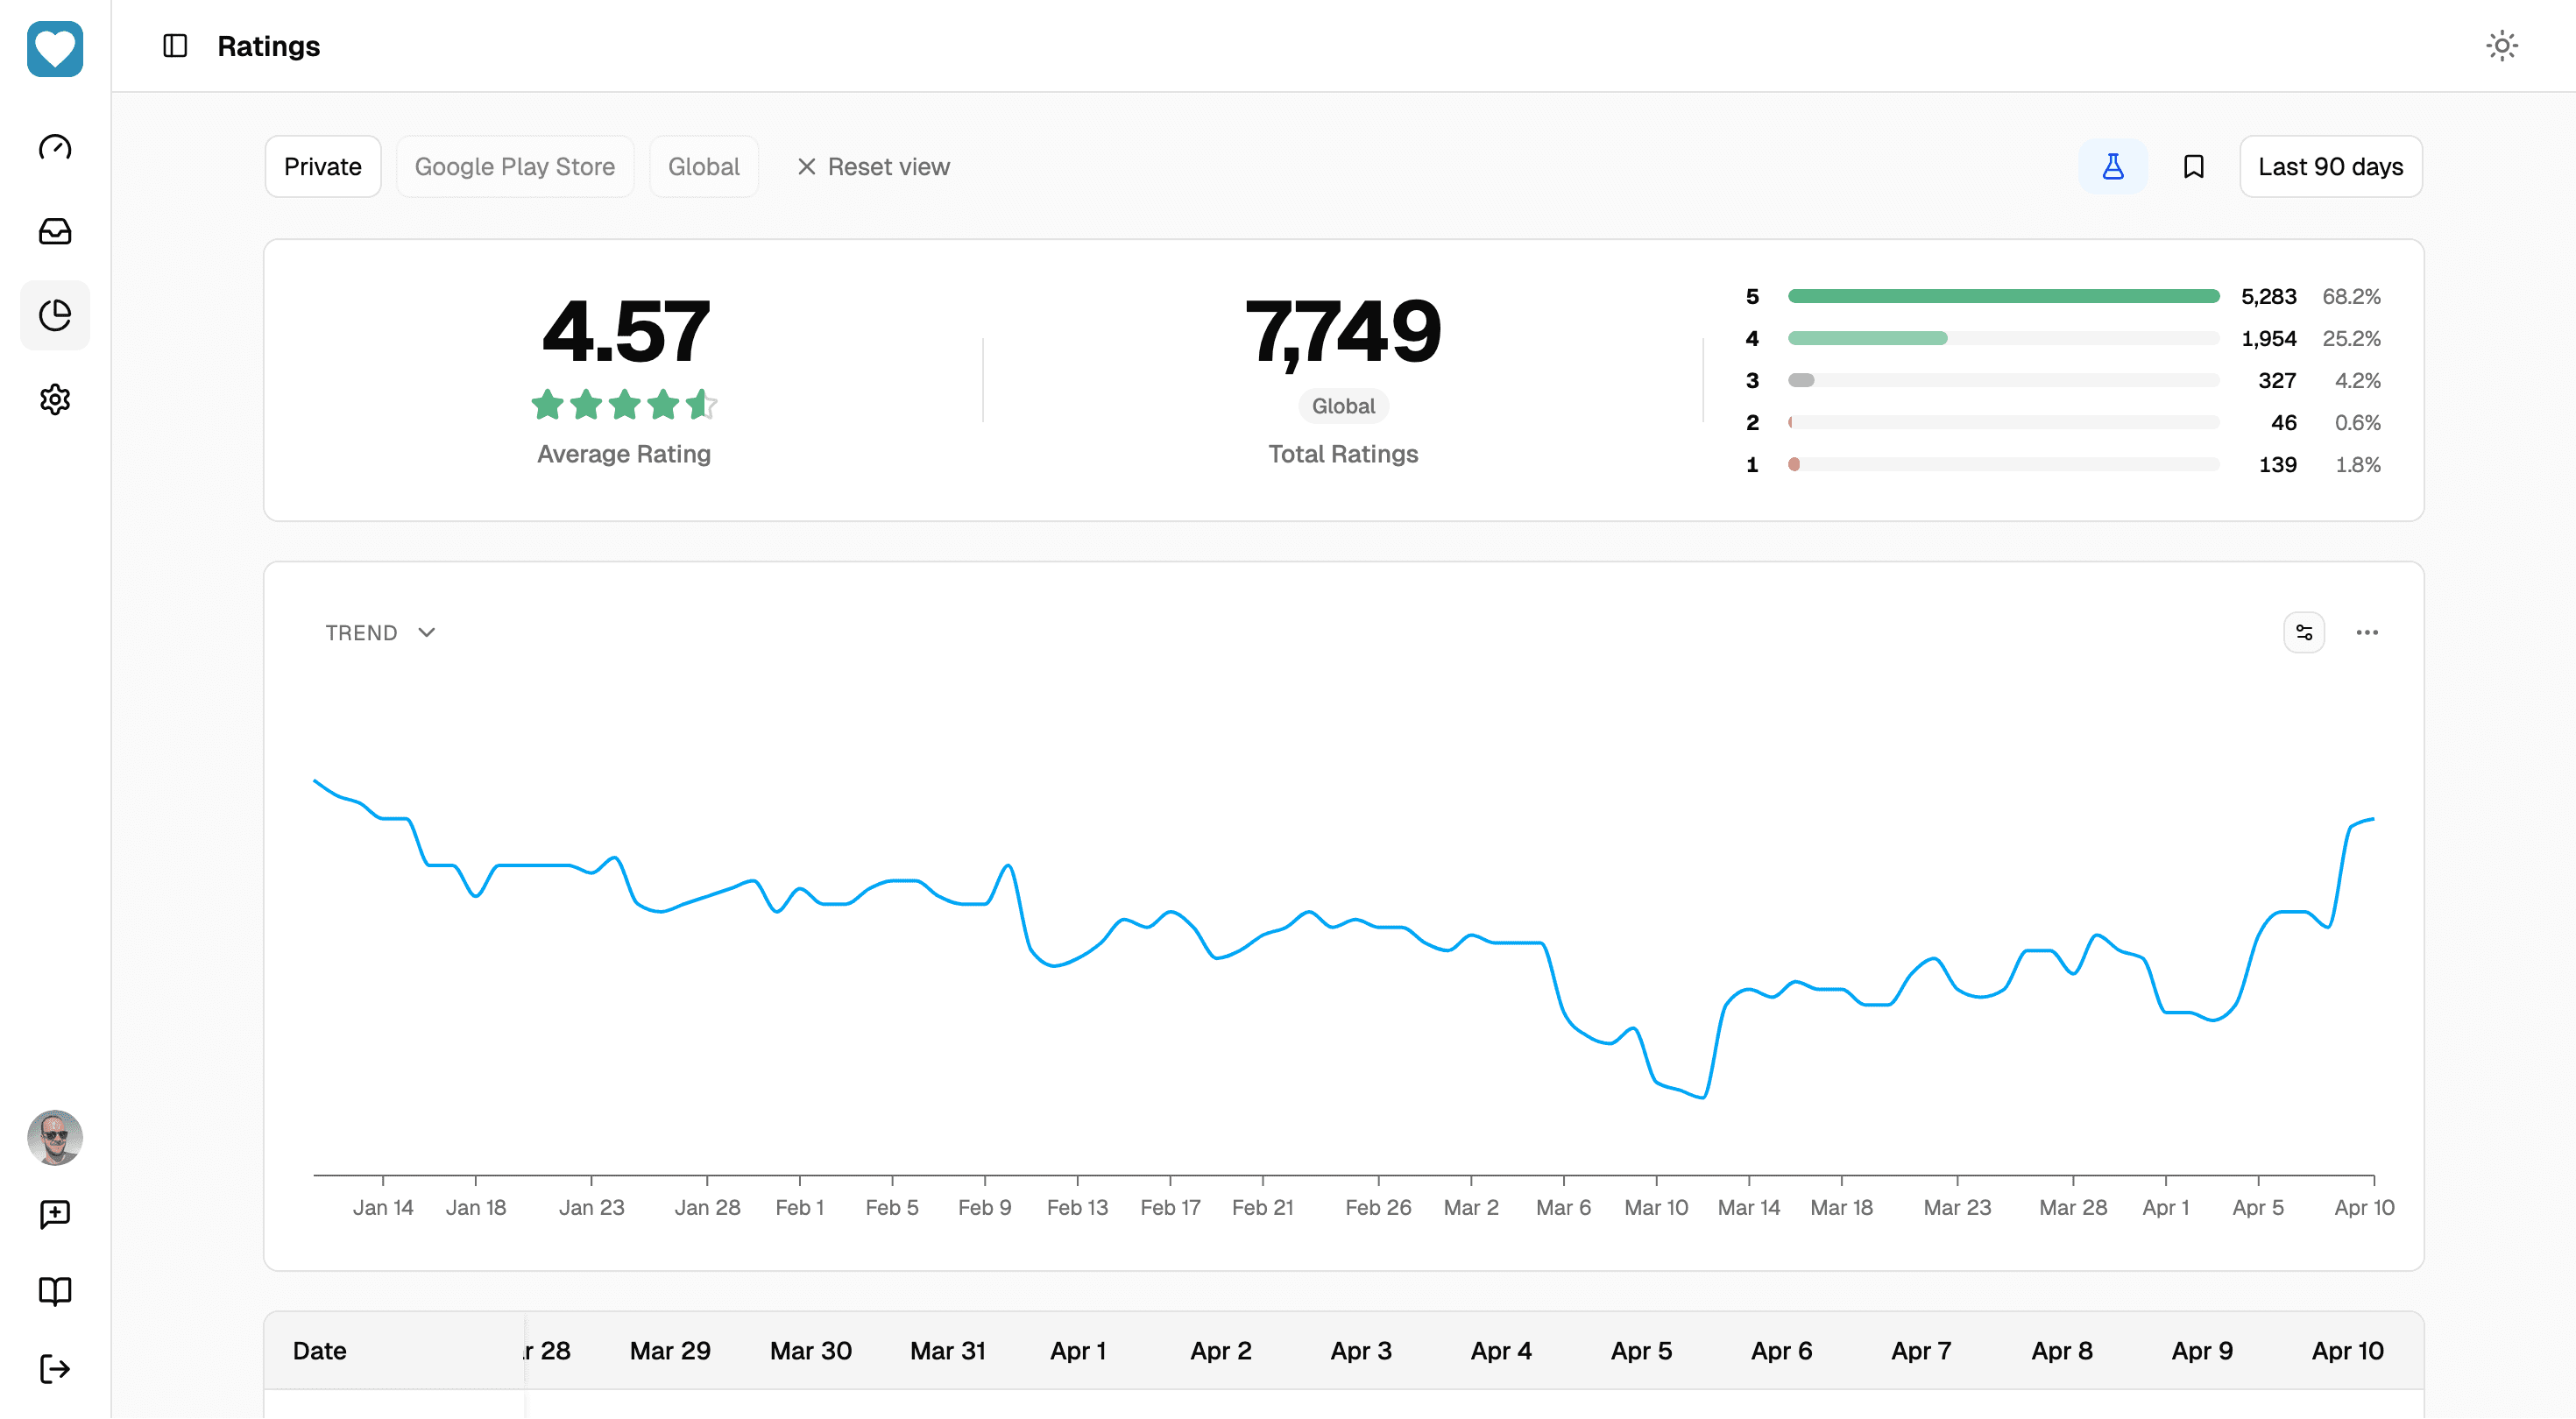This screenshot has width=2576, height=1419.
Task: Toggle light/dark theme with the sun icon
Action: pos(2502,45)
